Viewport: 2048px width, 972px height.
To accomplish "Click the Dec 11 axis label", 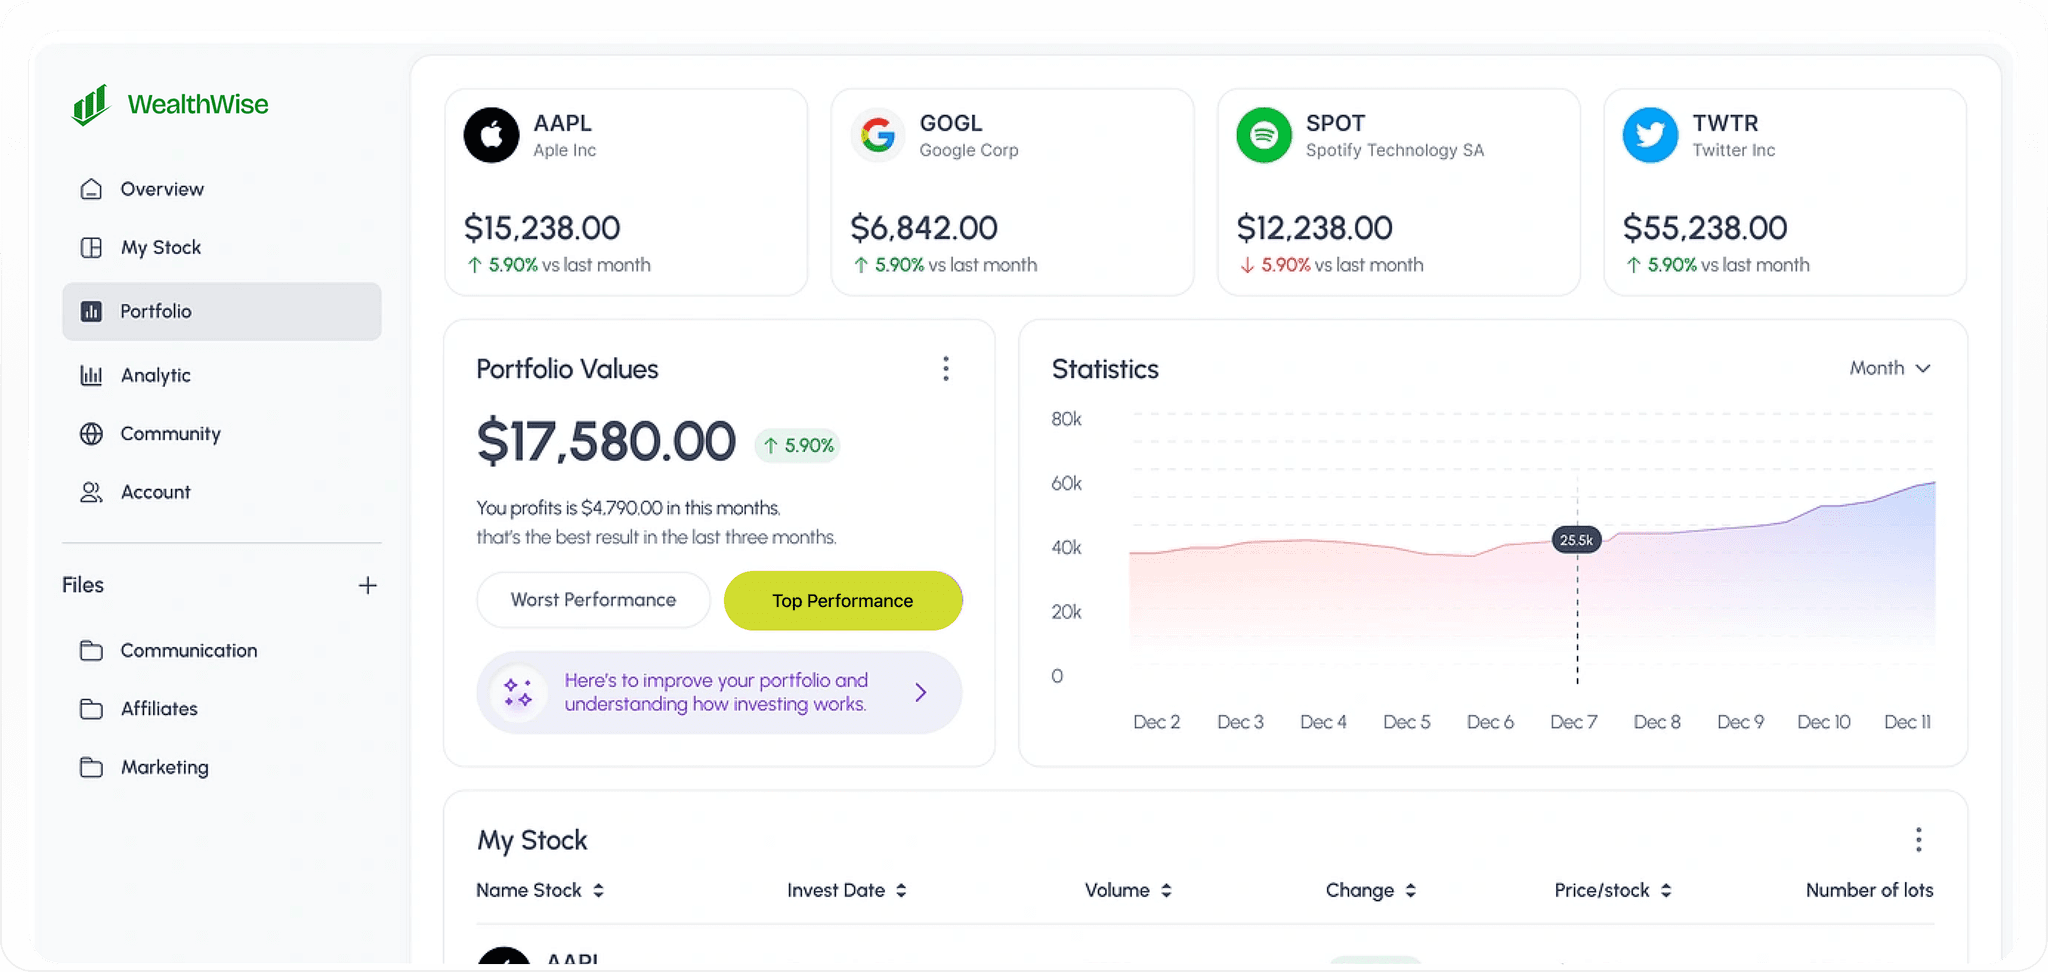I will (1907, 722).
